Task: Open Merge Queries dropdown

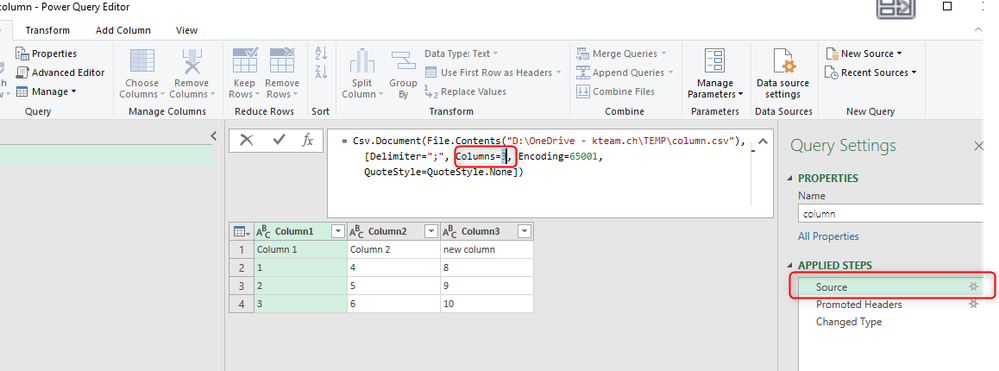Action: [x=621, y=54]
